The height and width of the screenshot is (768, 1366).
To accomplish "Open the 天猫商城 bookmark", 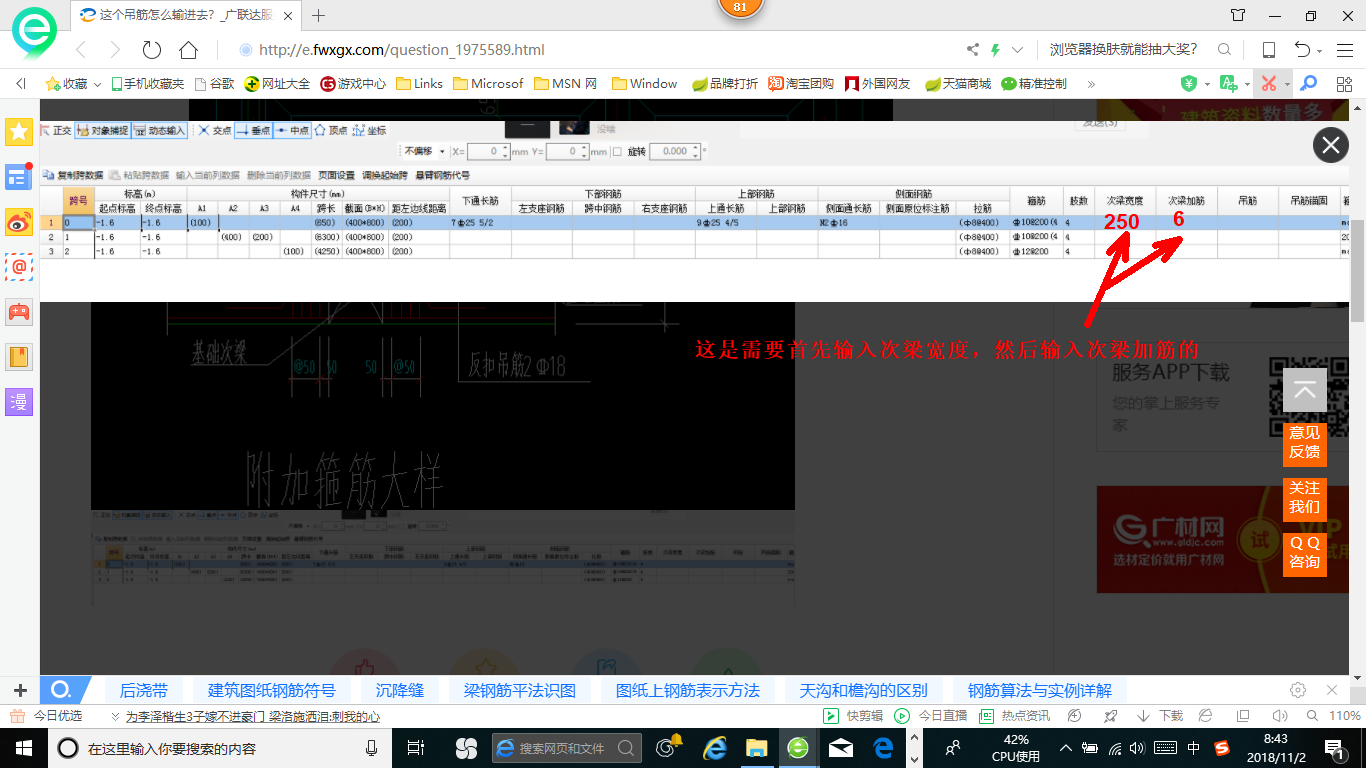I will point(958,84).
